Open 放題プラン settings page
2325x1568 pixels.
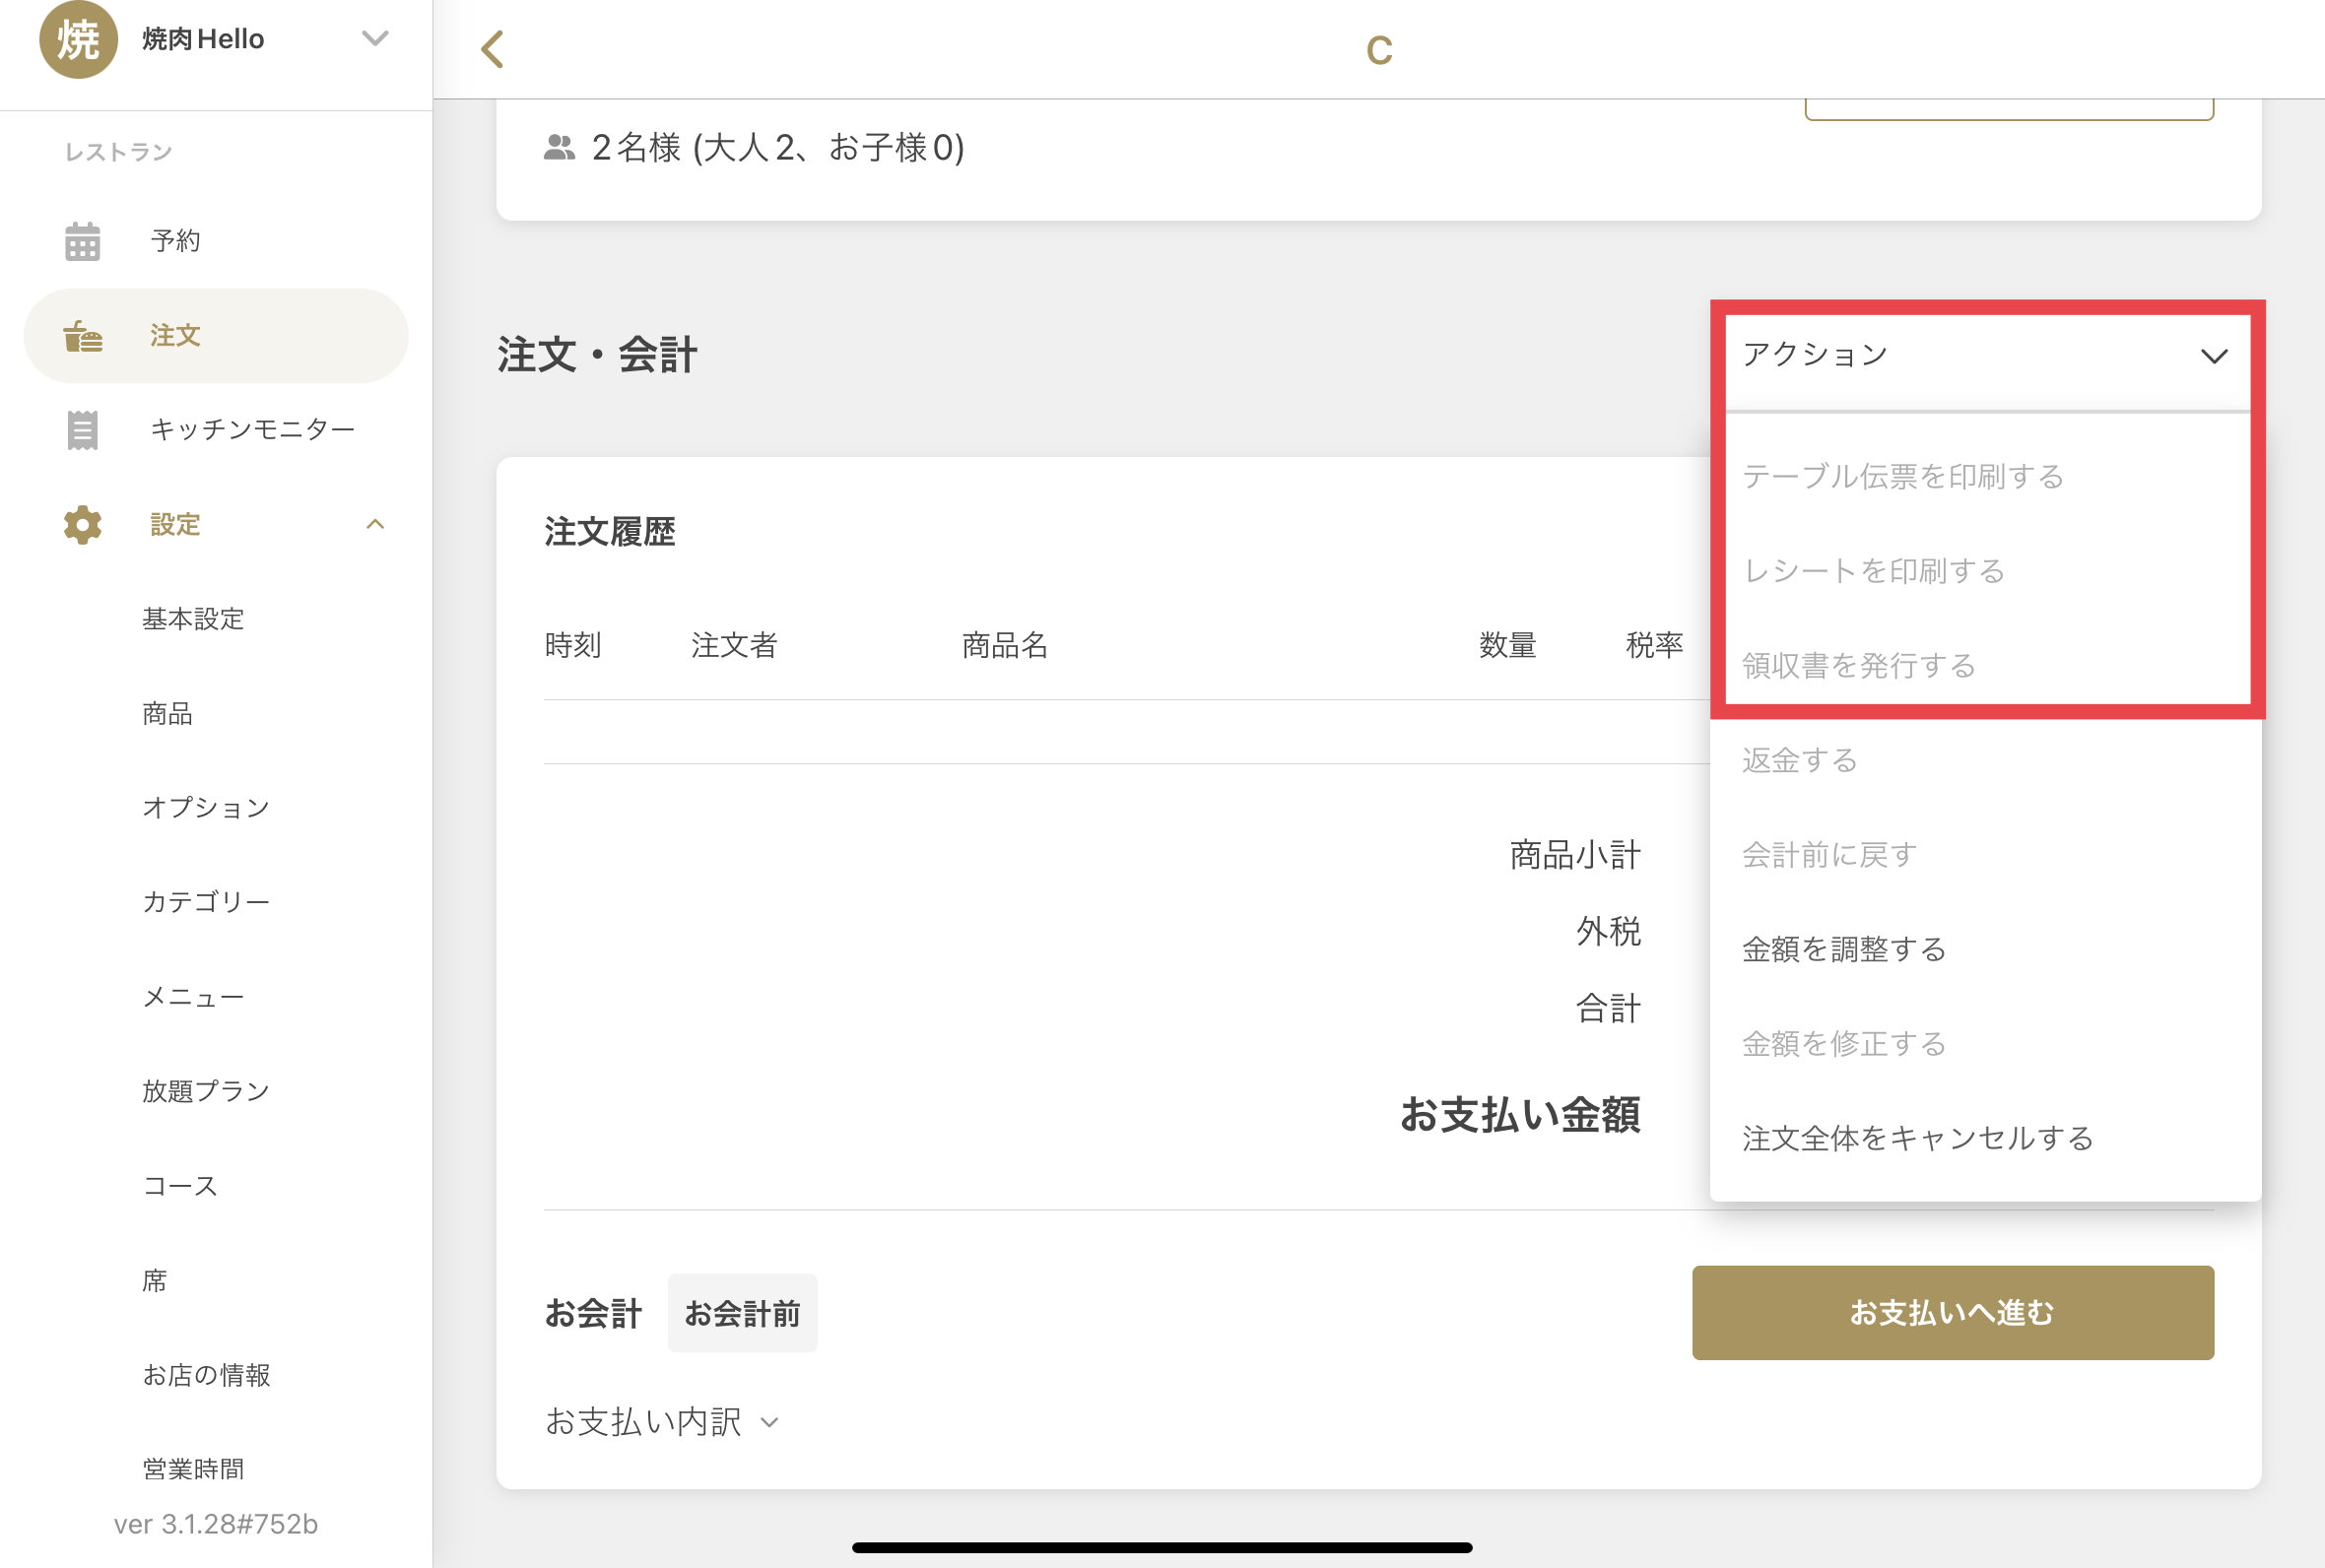pyautogui.click(x=206, y=1091)
